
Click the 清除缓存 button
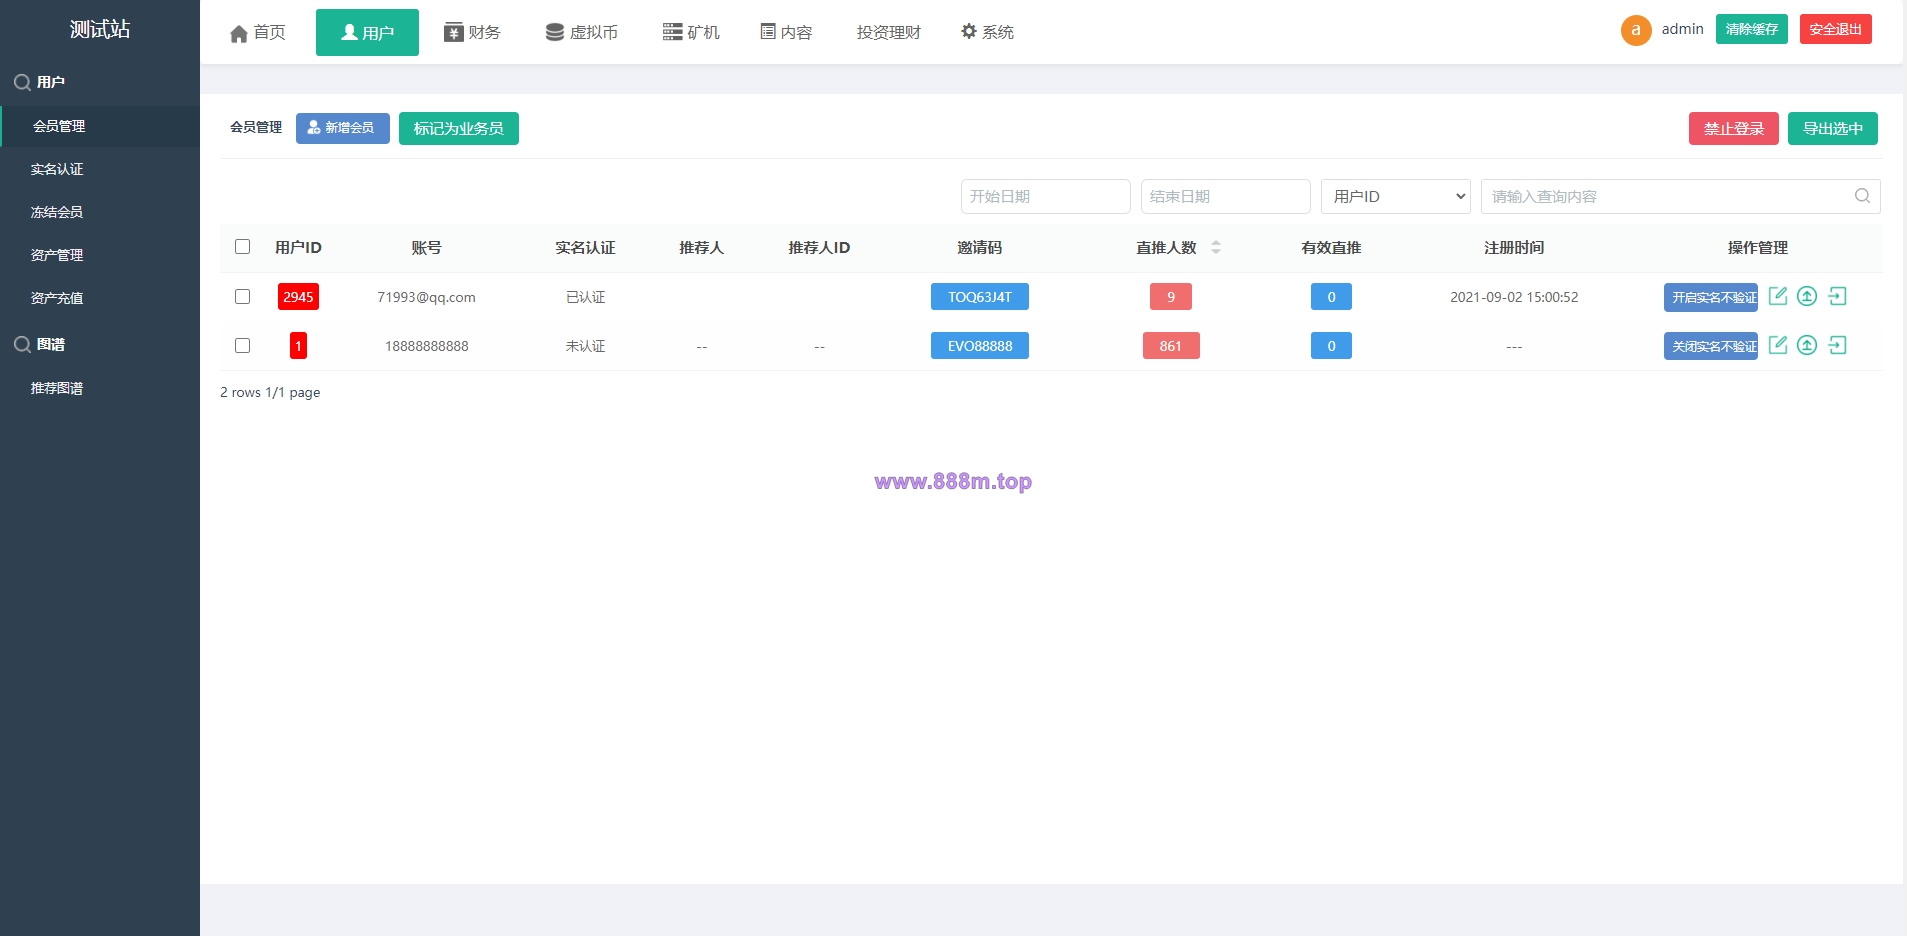coord(1752,29)
